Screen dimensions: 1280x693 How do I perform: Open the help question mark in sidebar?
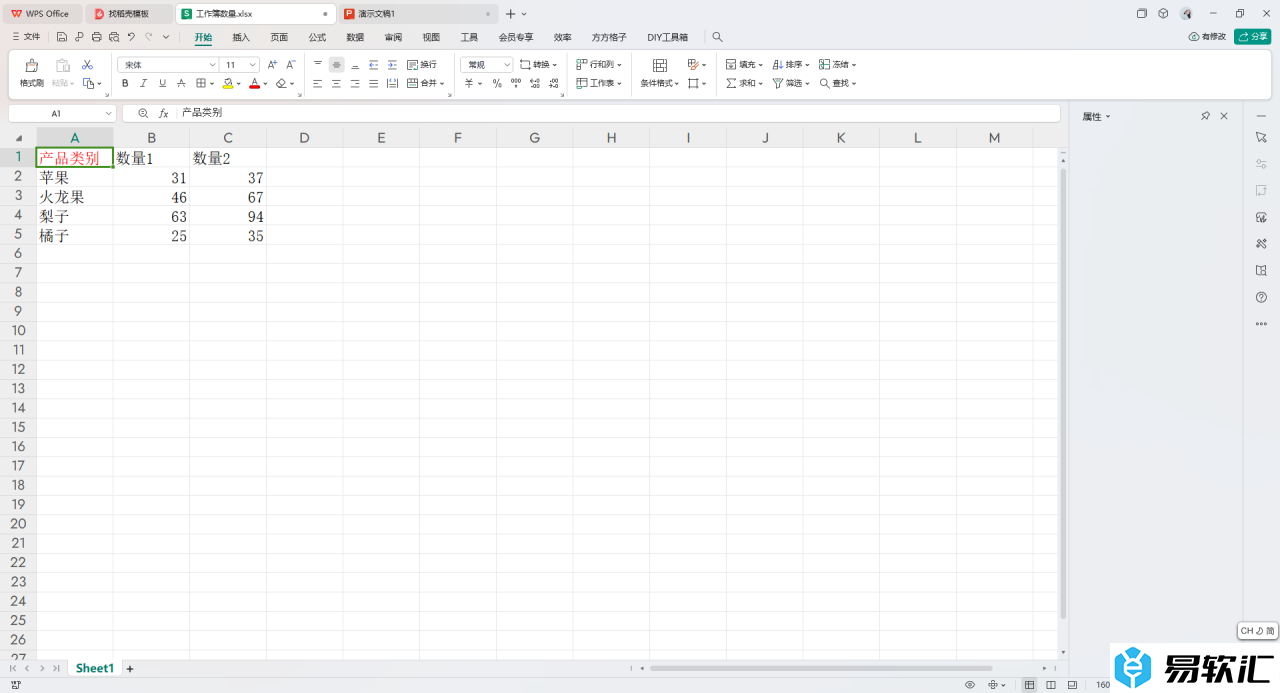coord(1261,297)
